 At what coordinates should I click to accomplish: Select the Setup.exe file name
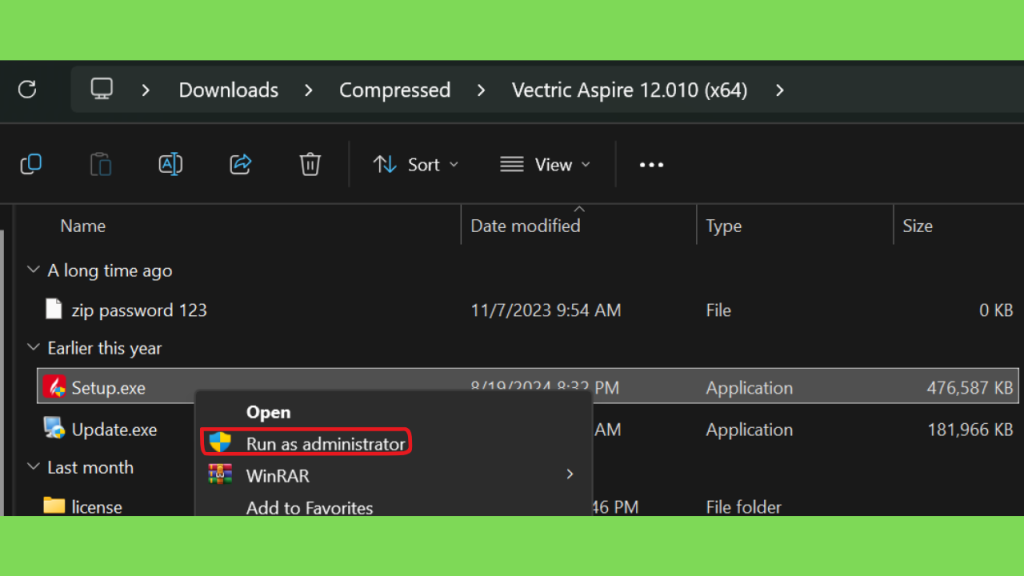click(108, 388)
